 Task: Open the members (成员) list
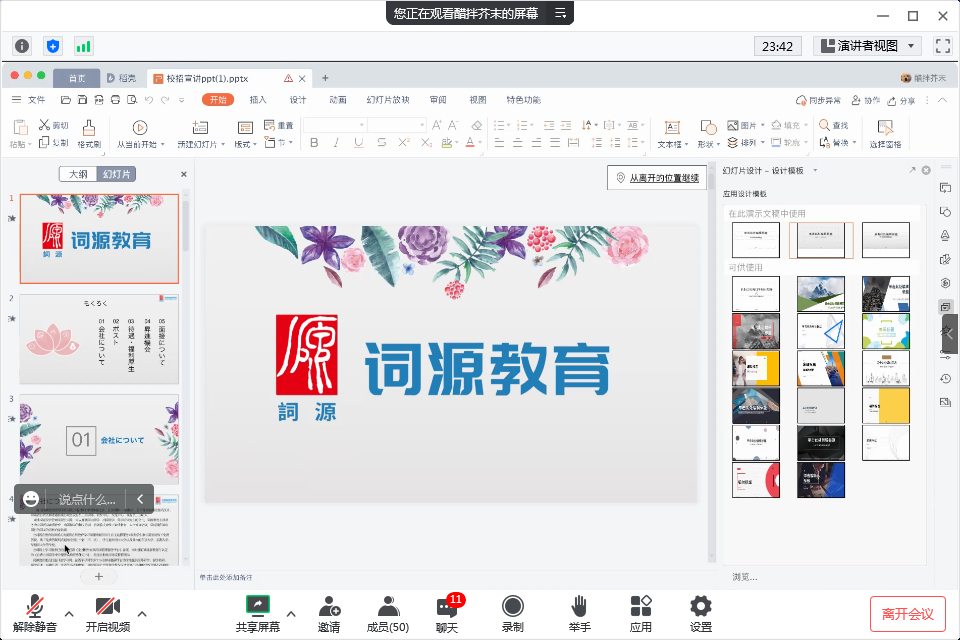[387, 612]
